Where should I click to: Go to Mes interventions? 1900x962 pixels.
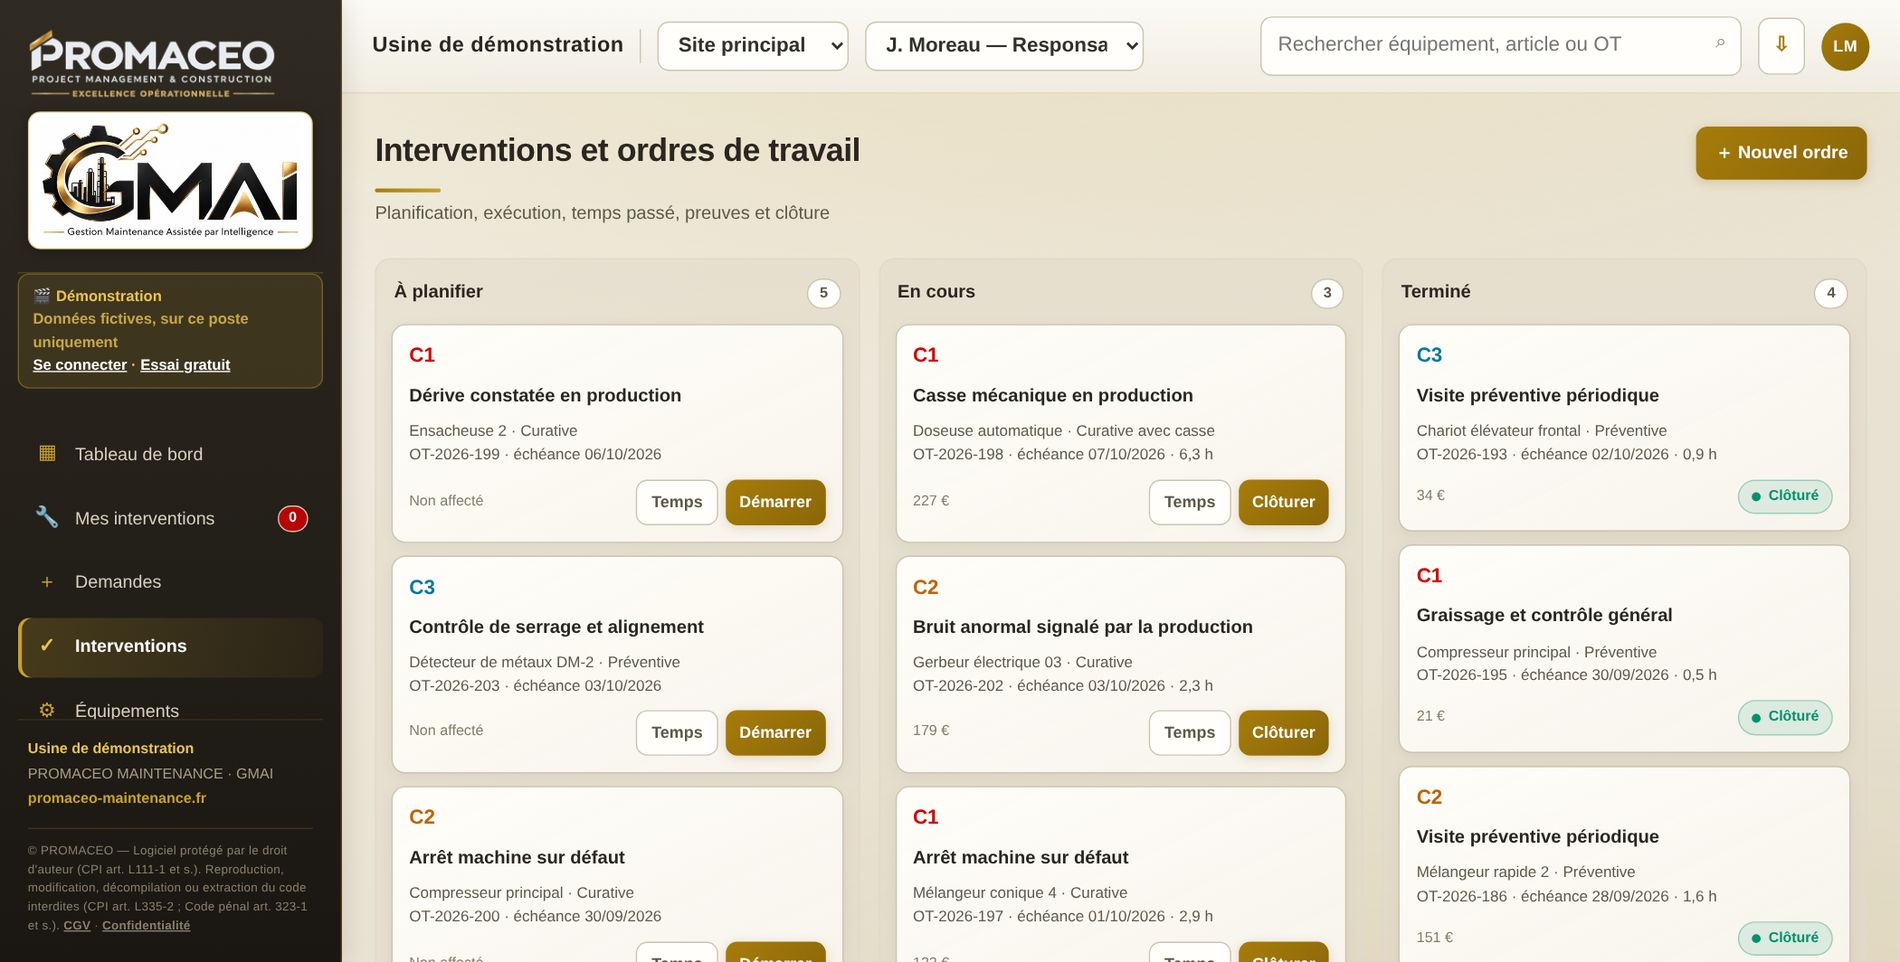pos(170,518)
